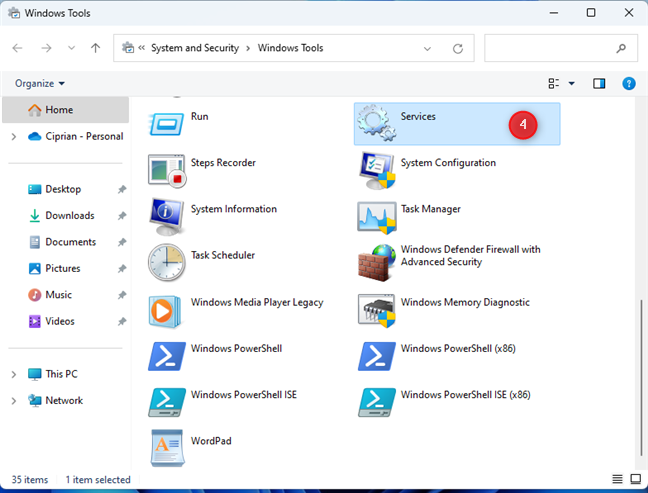This screenshot has height=493, width=648.
Task: Expand Ciprian - Personal OneDrive node
Action: pos(14,136)
